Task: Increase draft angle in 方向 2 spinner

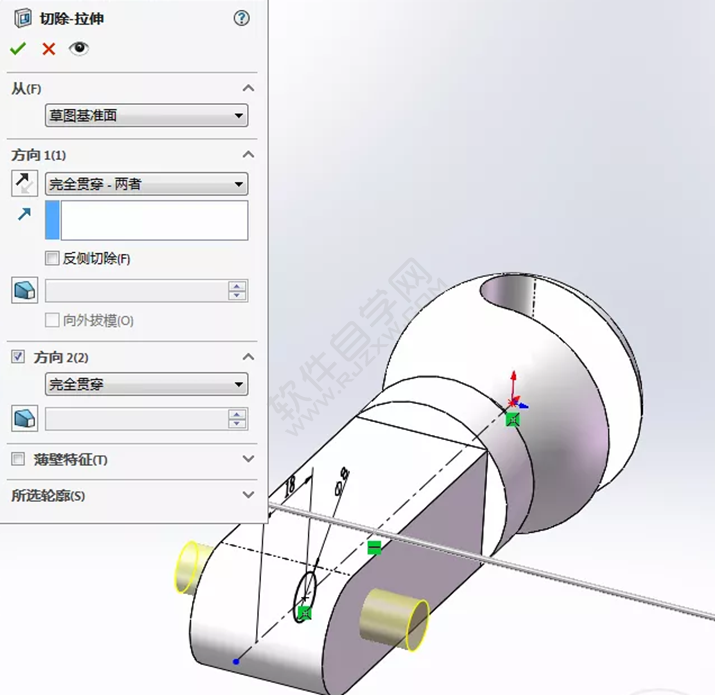Action: (237, 414)
